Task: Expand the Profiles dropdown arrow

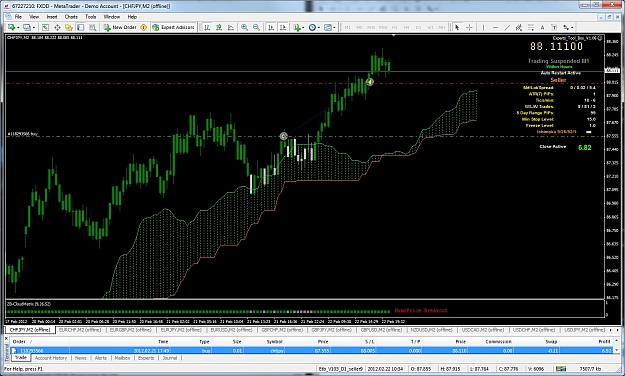Action: pos(34,28)
